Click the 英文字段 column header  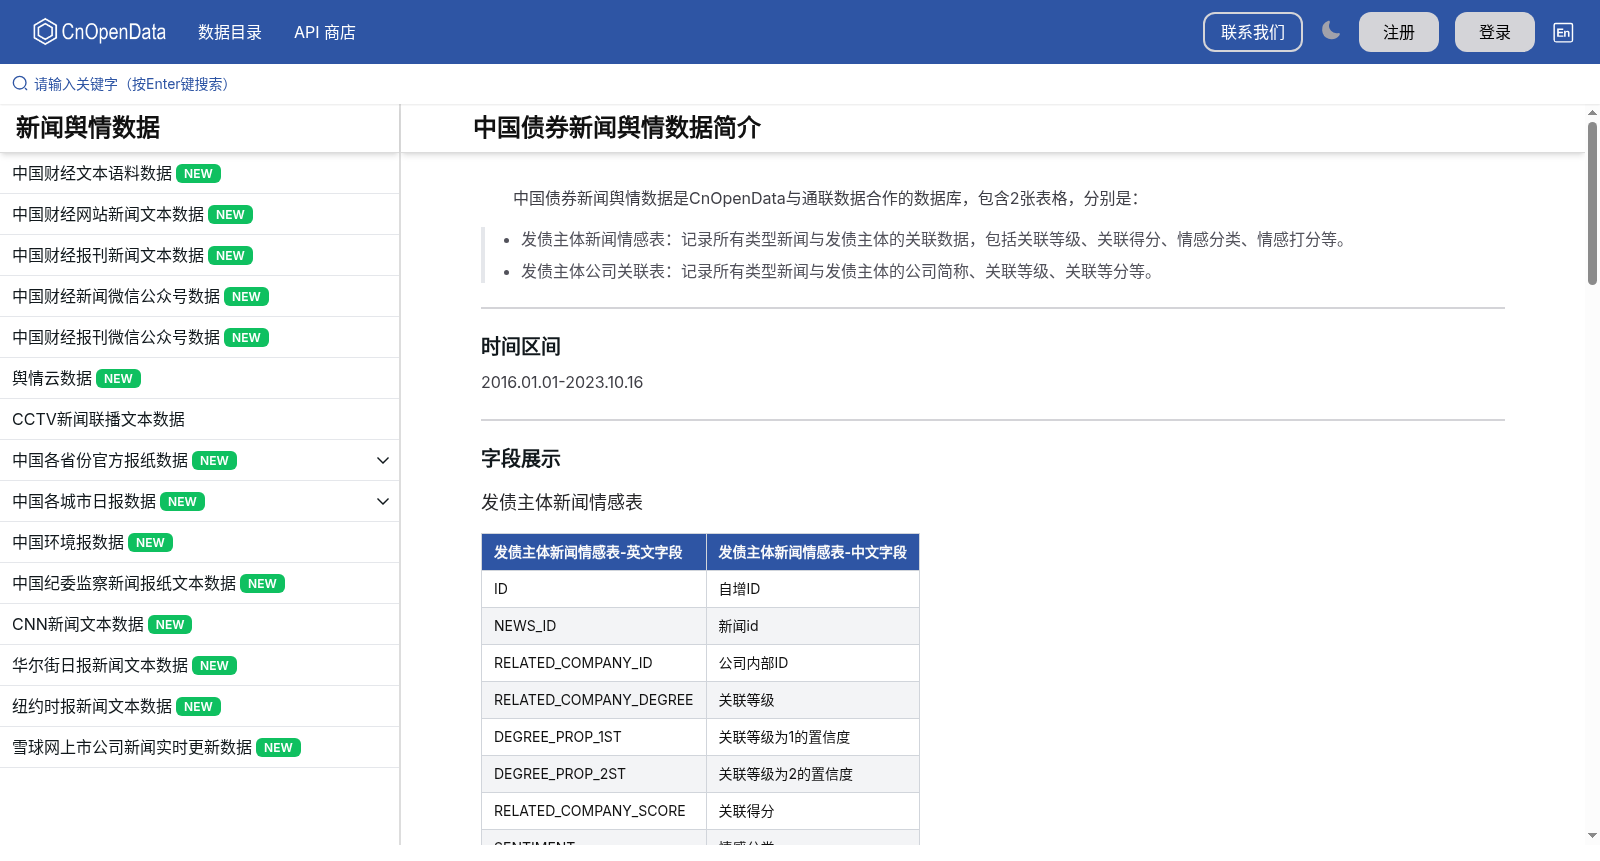coord(594,552)
